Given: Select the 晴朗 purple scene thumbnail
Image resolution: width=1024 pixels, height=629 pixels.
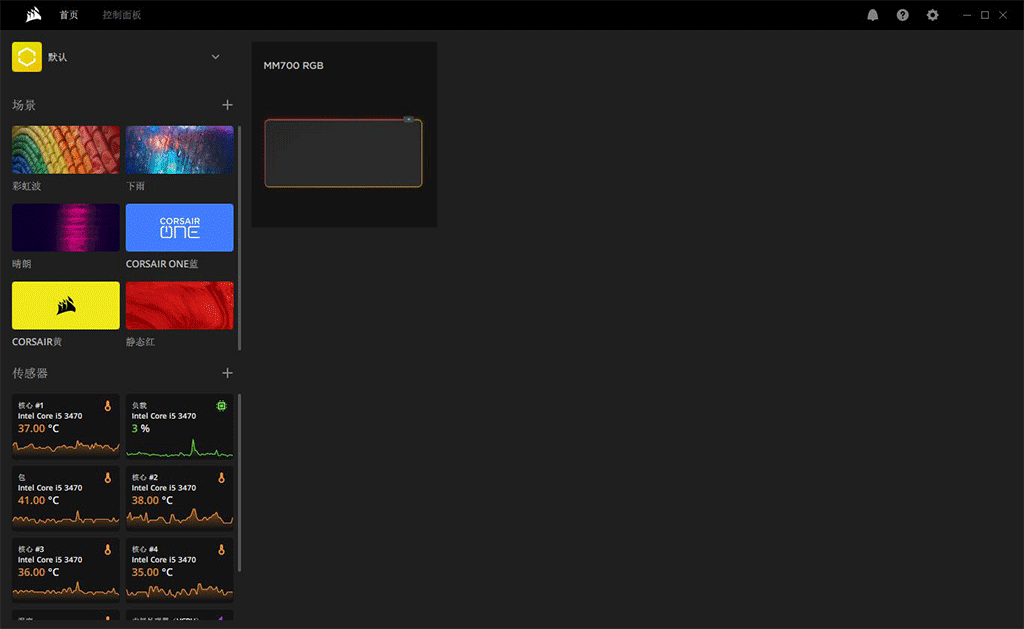Looking at the screenshot, I should (x=66, y=227).
